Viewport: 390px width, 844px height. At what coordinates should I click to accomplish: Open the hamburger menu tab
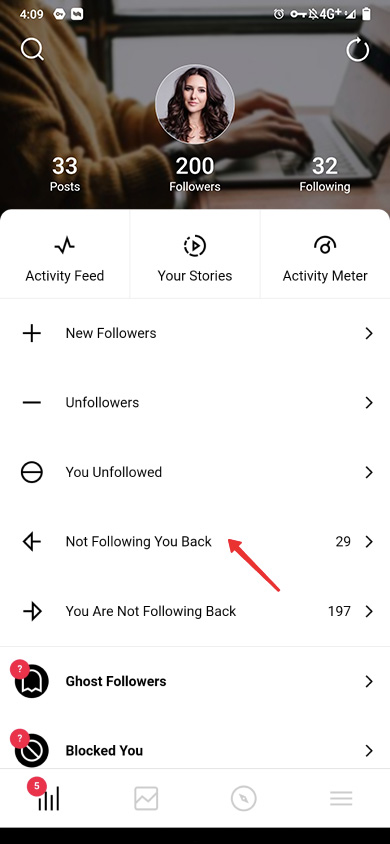(341, 798)
